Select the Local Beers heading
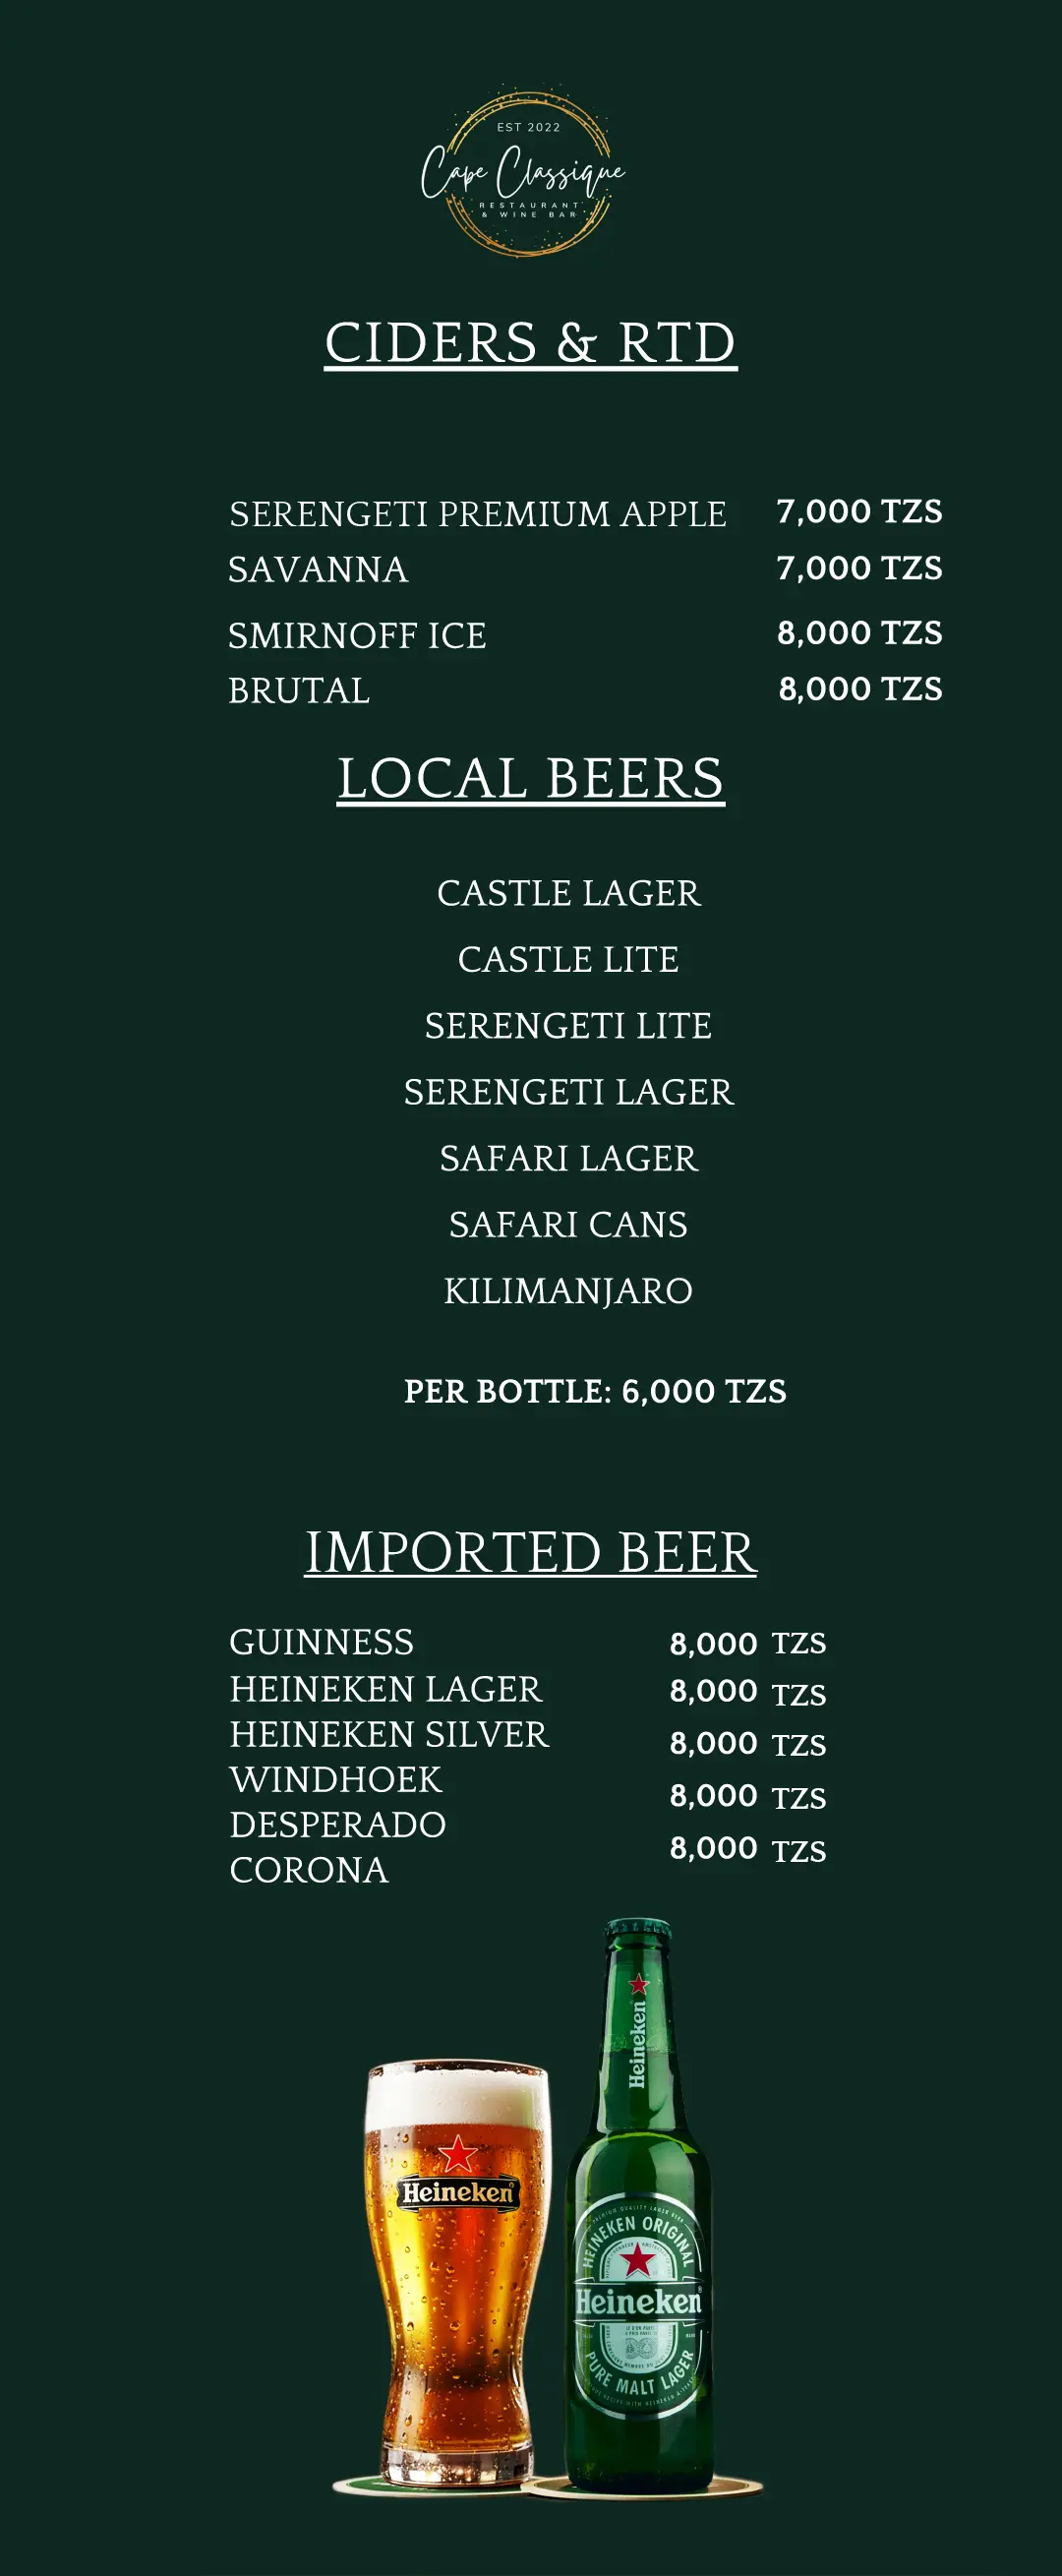Image resolution: width=1062 pixels, height=2576 pixels. [x=530, y=778]
